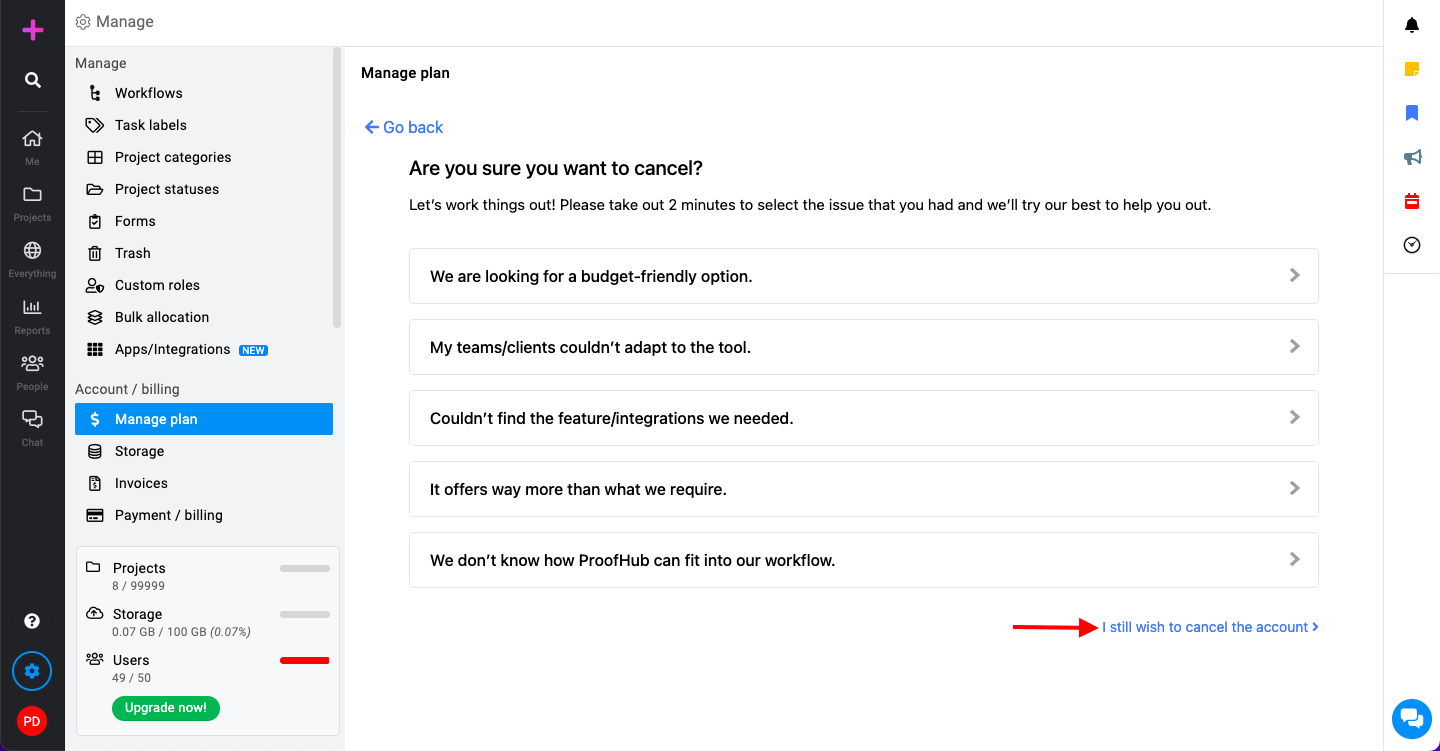Open announcements megaphone icon
This screenshot has height=751, width=1440.
point(1412,157)
